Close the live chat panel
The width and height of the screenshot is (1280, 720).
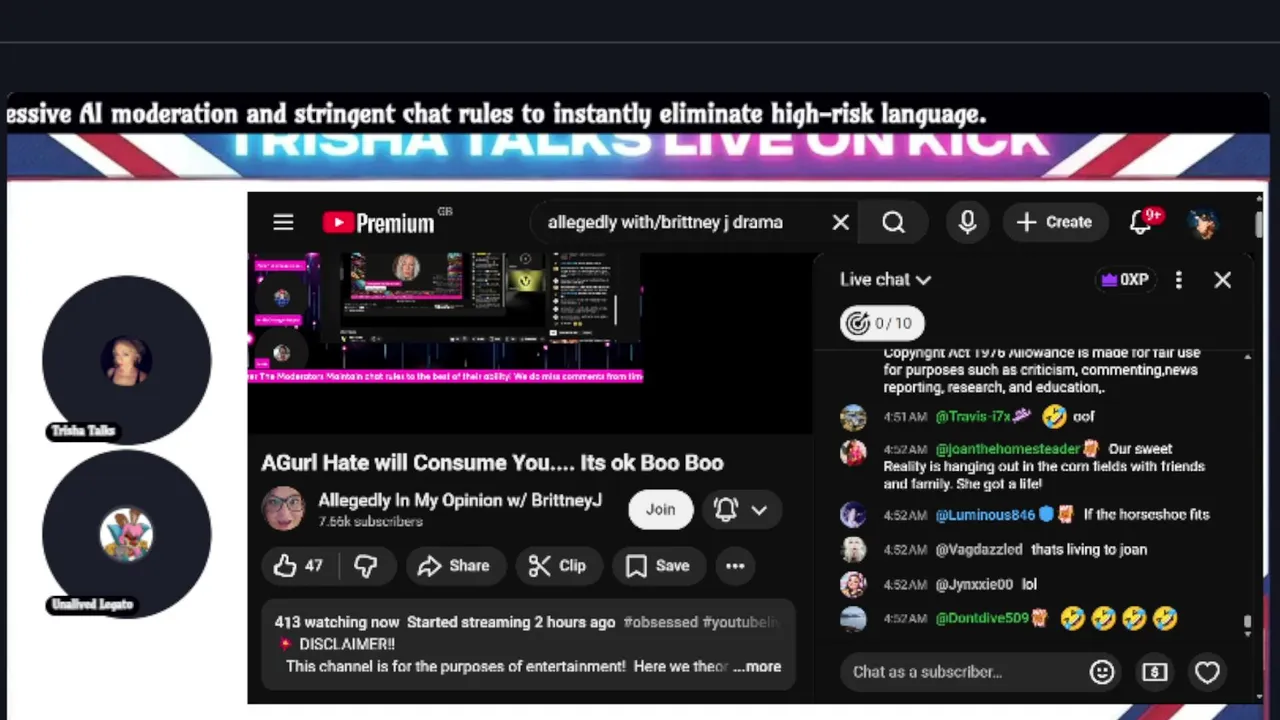tap(1222, 280)
